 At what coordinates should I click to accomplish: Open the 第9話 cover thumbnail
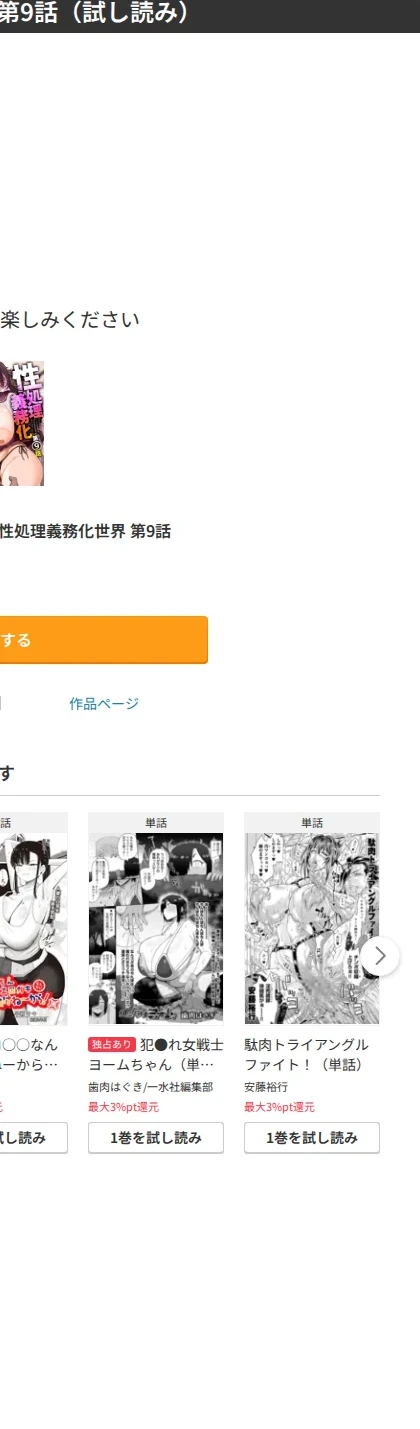22,424
